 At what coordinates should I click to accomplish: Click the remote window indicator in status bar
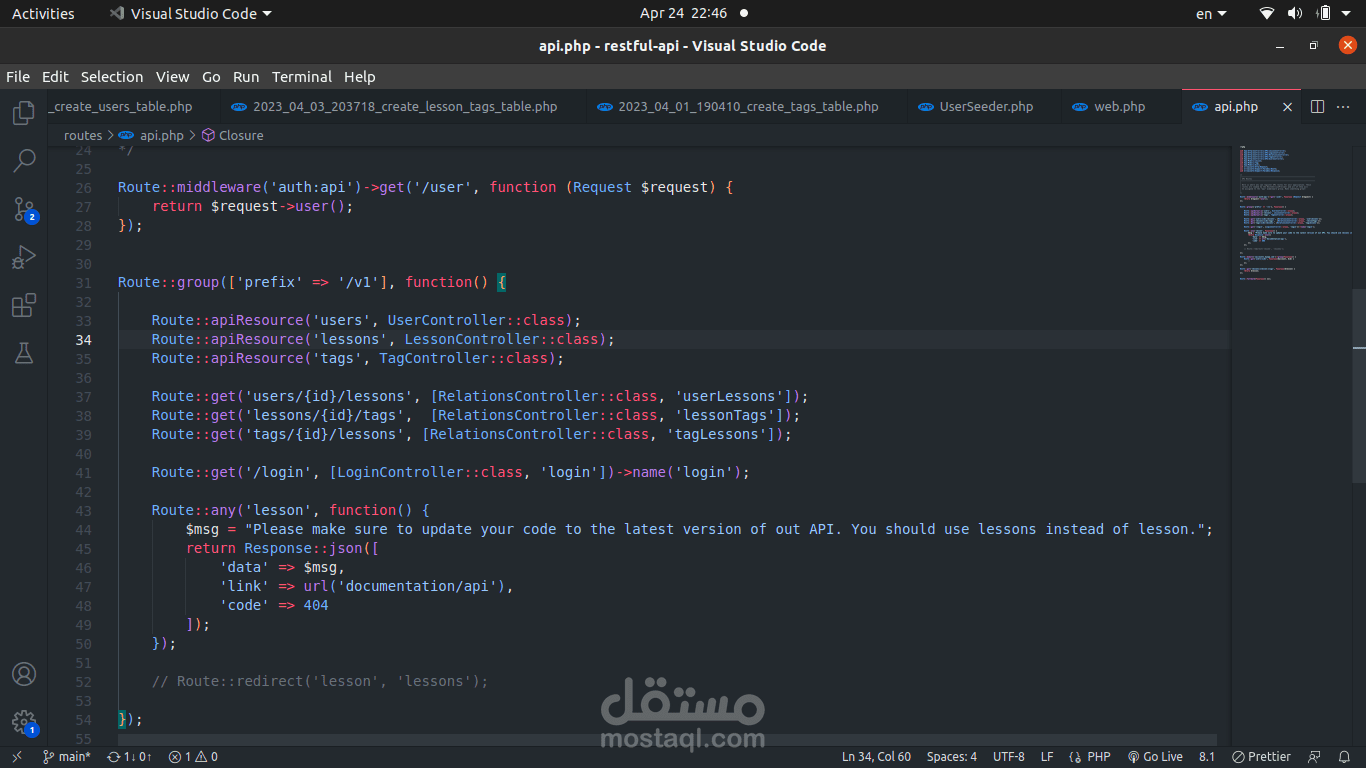pyautogui.click(x=16, y=757)
